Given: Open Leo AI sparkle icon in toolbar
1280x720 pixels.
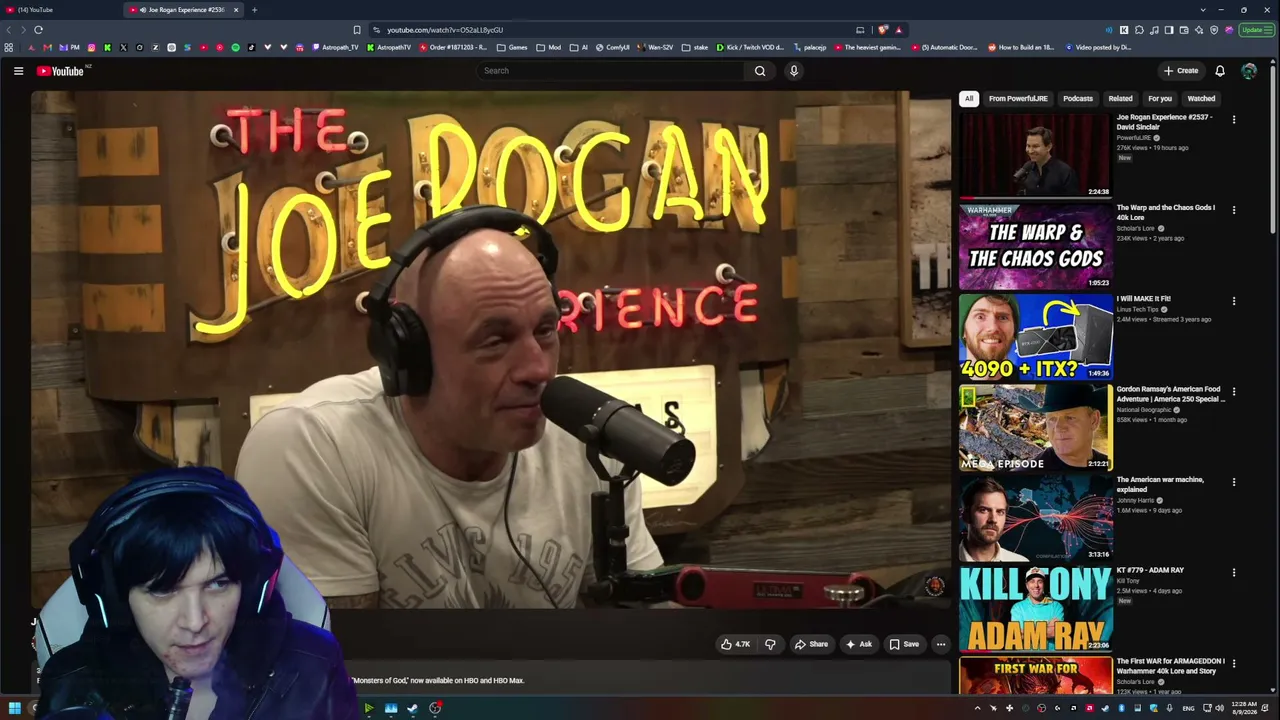Looking at the screenshot, I should pos(1199,30).
